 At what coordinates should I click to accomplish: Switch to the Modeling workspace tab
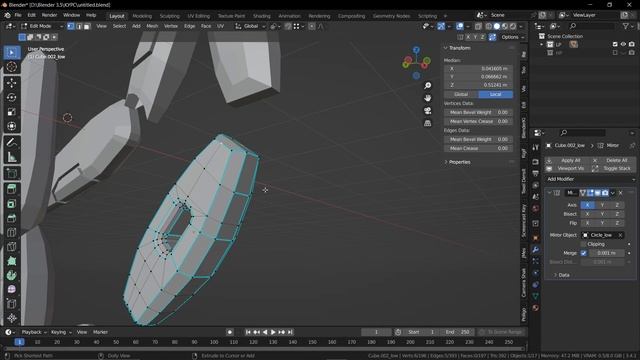[142, 16]
